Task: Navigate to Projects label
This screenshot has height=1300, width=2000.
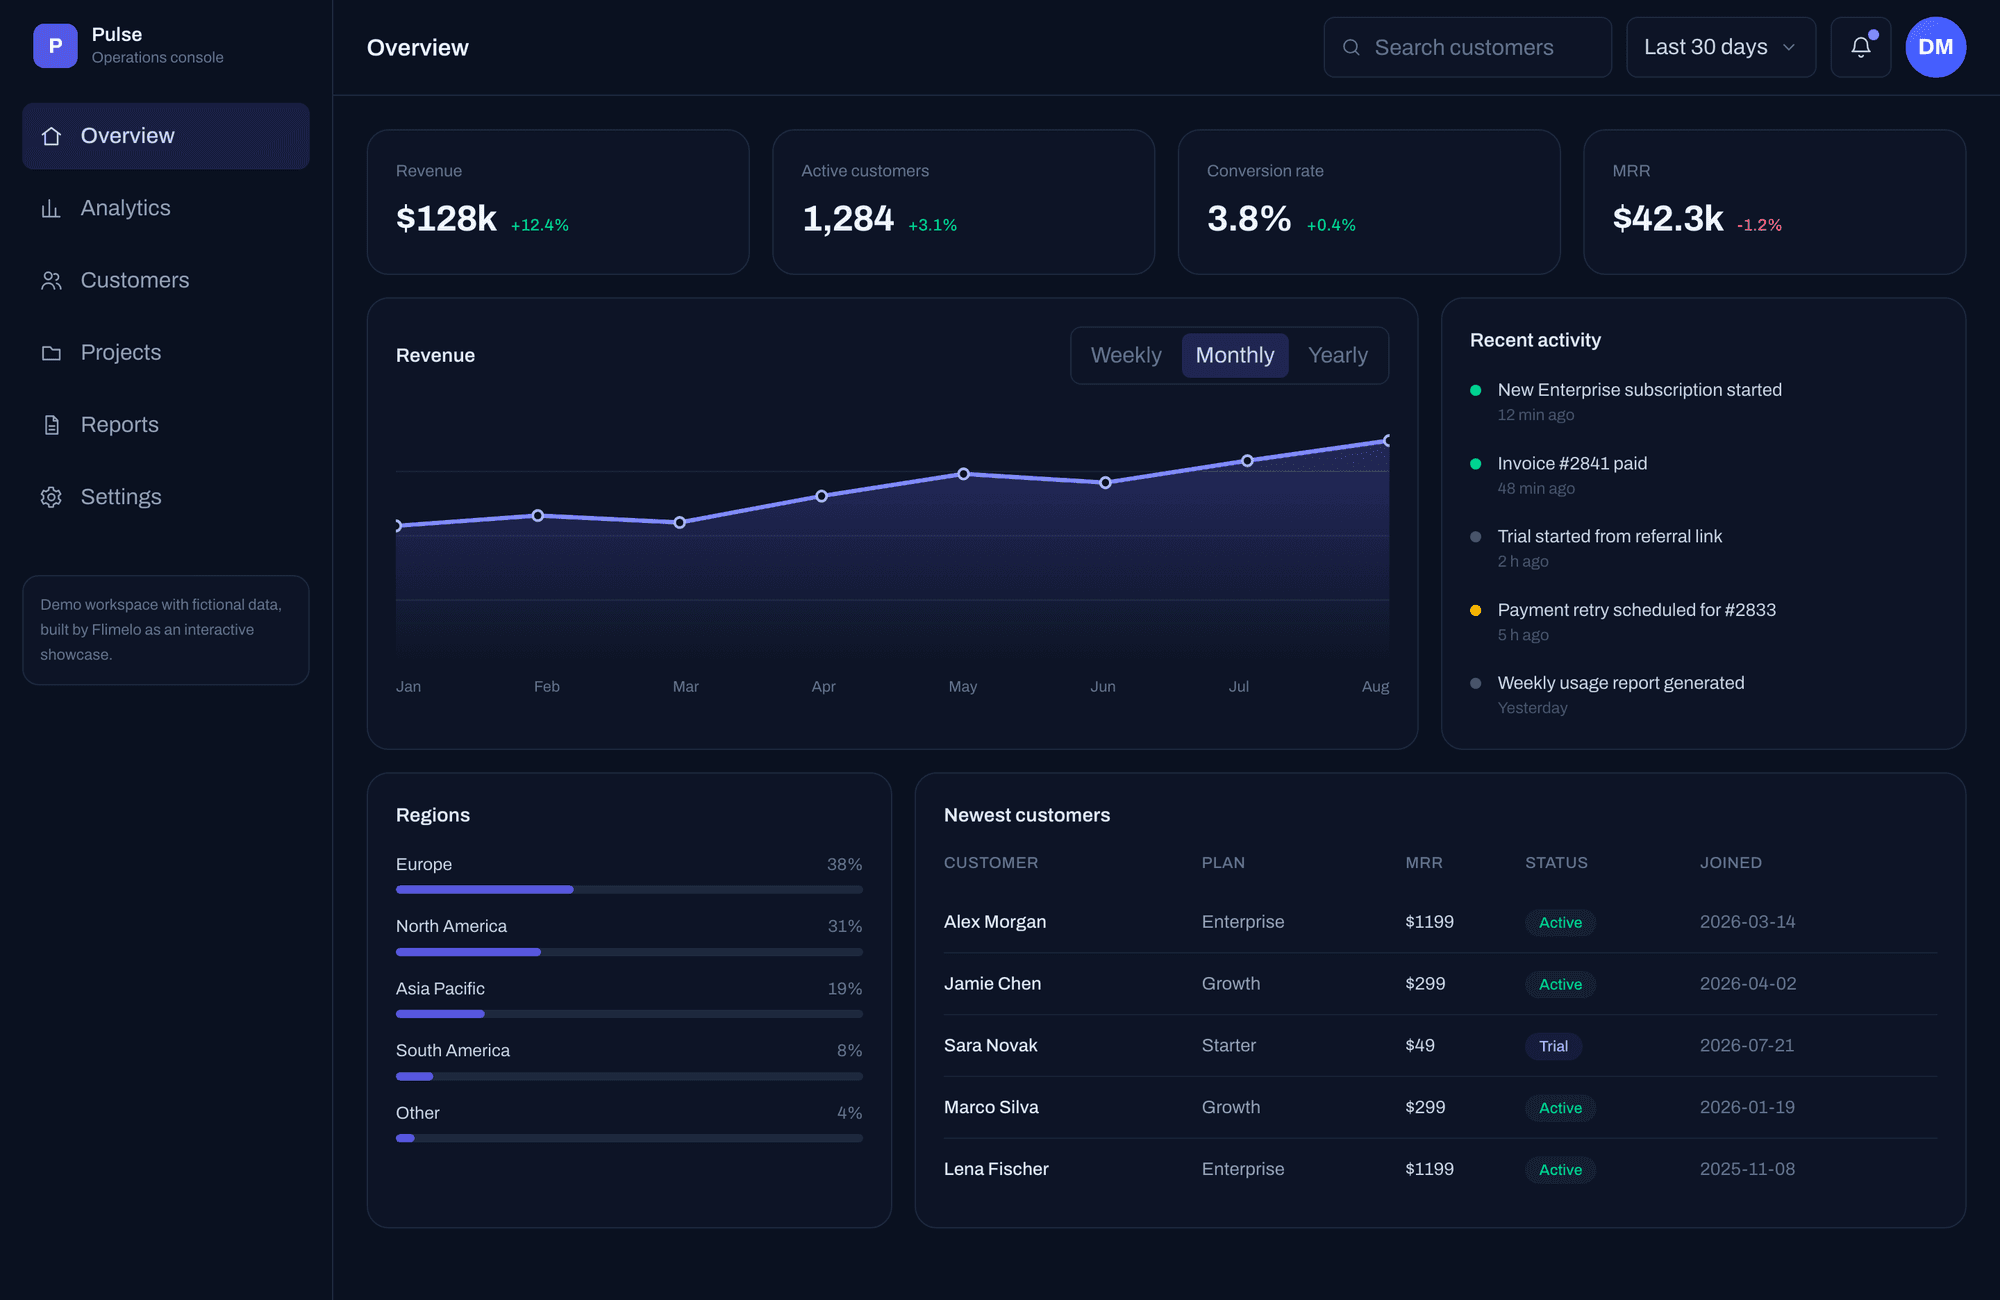Action: click(x=121, y=352)
